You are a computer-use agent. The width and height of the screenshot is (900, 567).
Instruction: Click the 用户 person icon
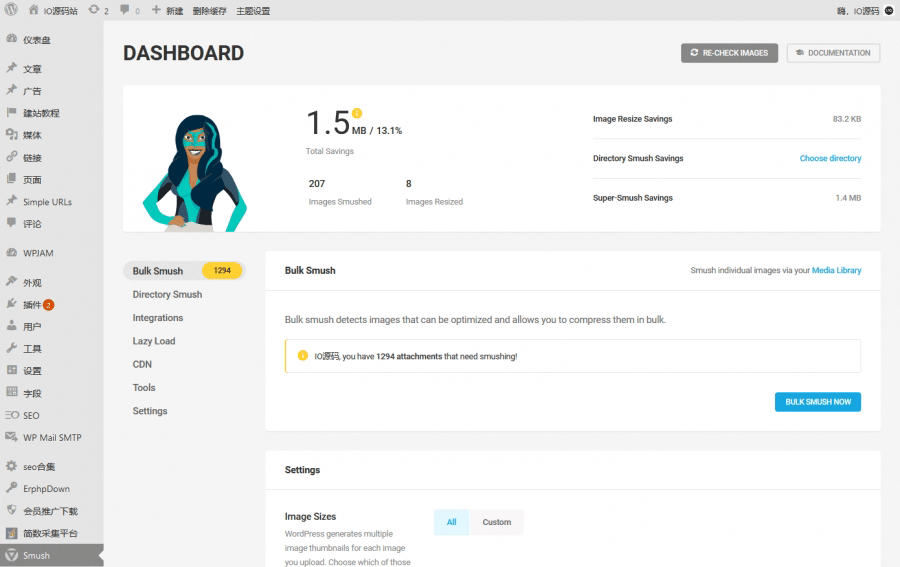[x=11, y=326]
